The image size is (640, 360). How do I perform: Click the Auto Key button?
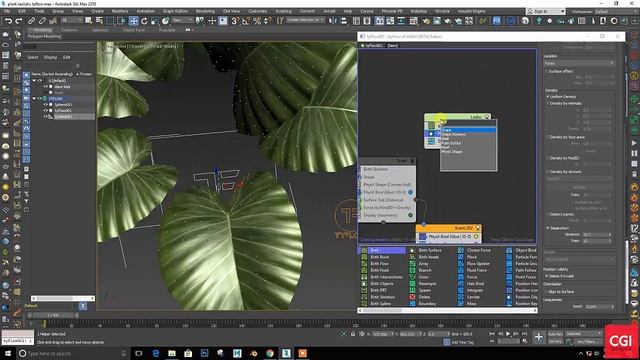pyautogui.click(x=555, y=334)
